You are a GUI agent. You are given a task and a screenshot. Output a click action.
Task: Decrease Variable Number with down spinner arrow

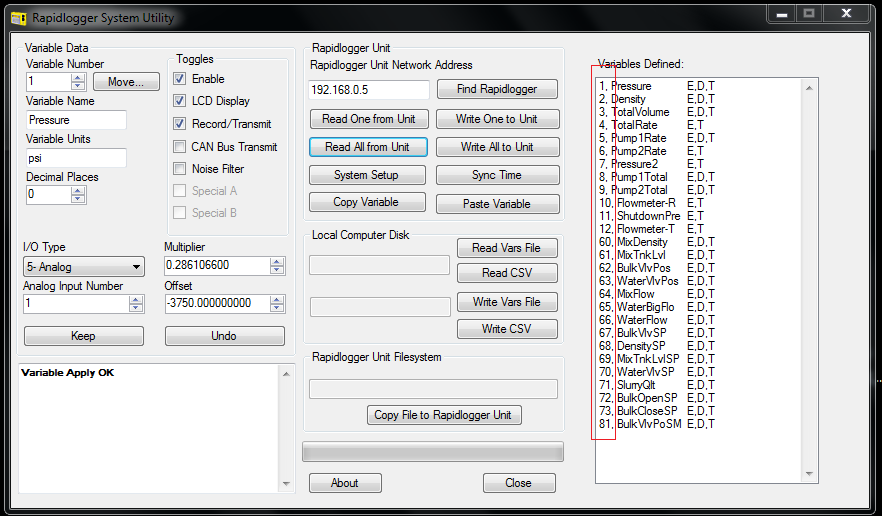pyautogui.click(x=78, y=86)
